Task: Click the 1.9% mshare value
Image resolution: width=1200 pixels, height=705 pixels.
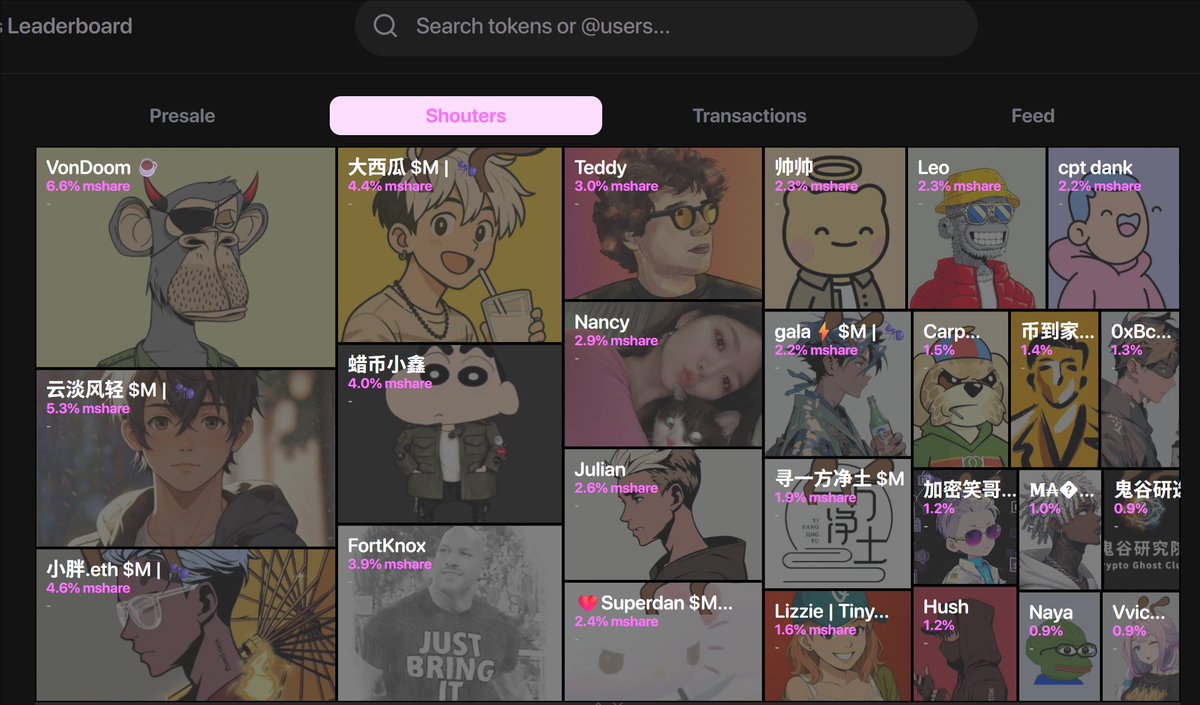Action: coord(816,497)
